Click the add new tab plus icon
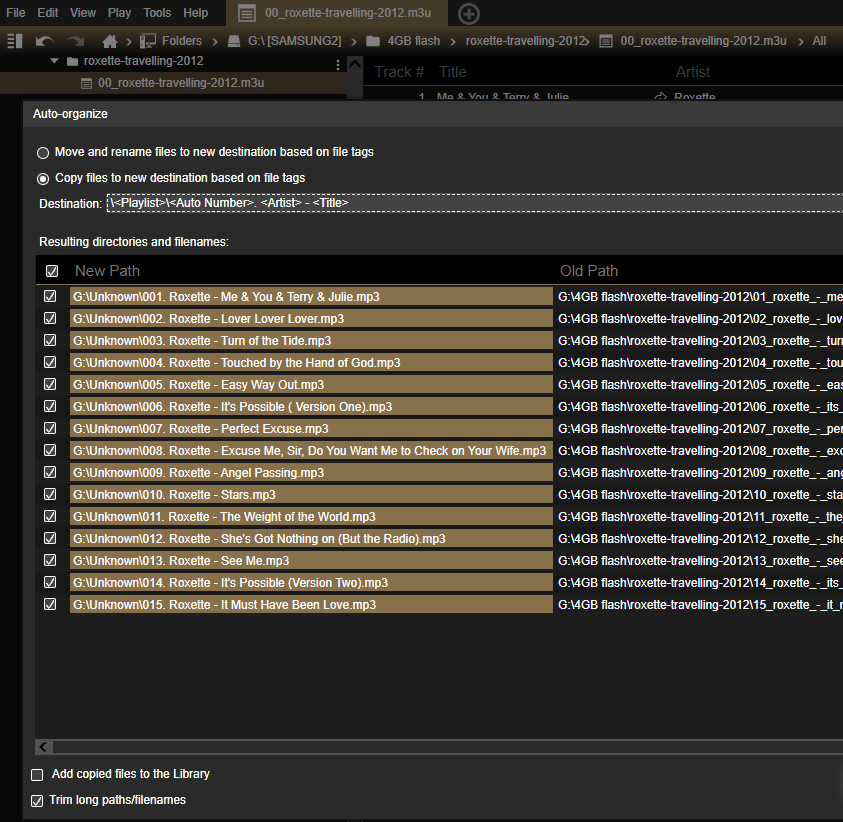This screenshot has width=843, height=822. point(468,14)
